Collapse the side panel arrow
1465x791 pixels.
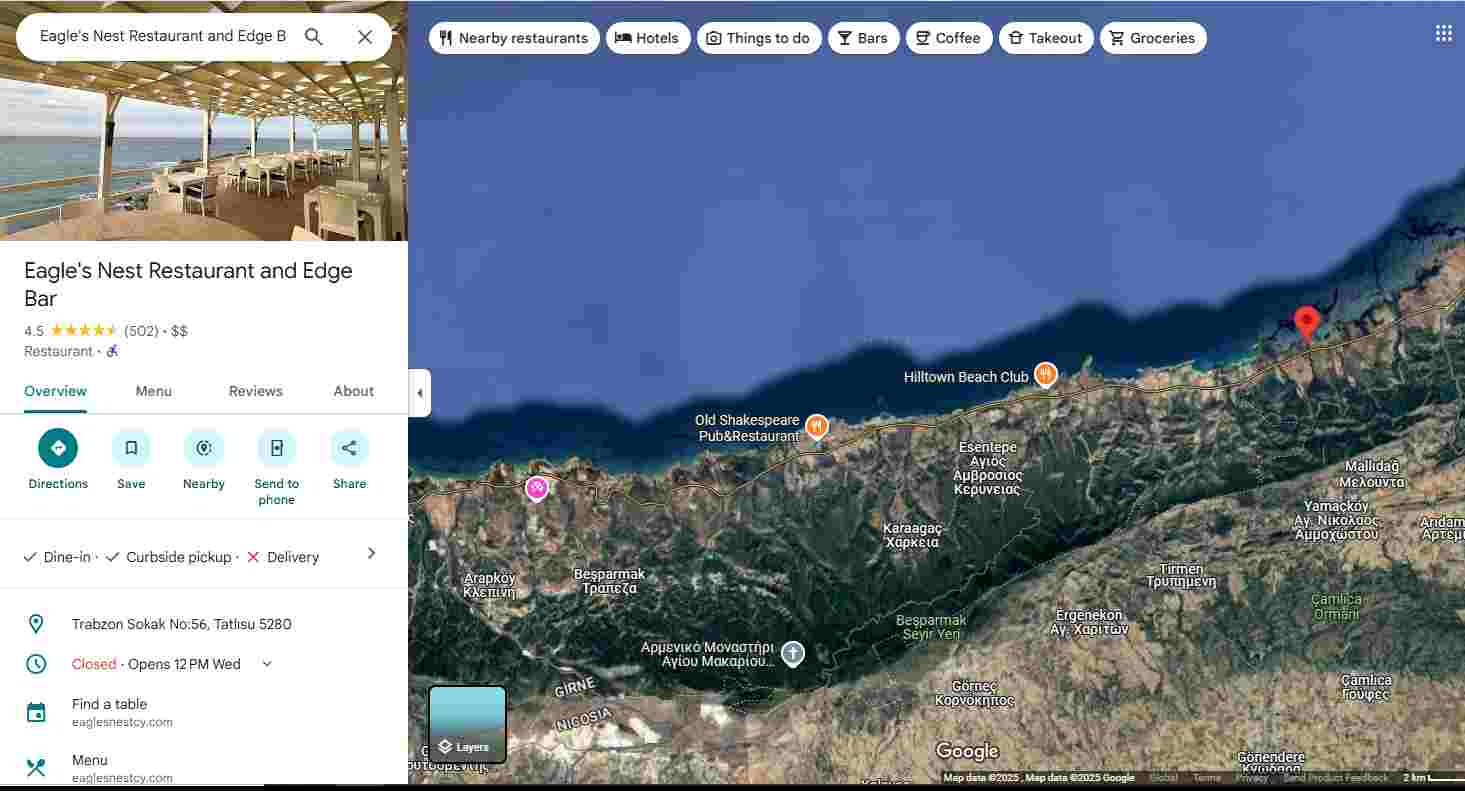[x=420, y=393]
